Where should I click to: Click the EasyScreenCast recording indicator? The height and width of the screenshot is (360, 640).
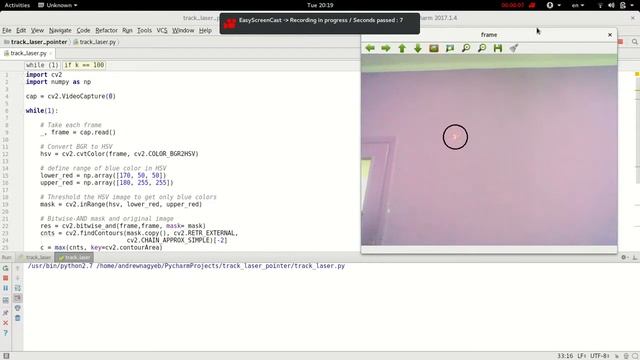click(519, 5)
